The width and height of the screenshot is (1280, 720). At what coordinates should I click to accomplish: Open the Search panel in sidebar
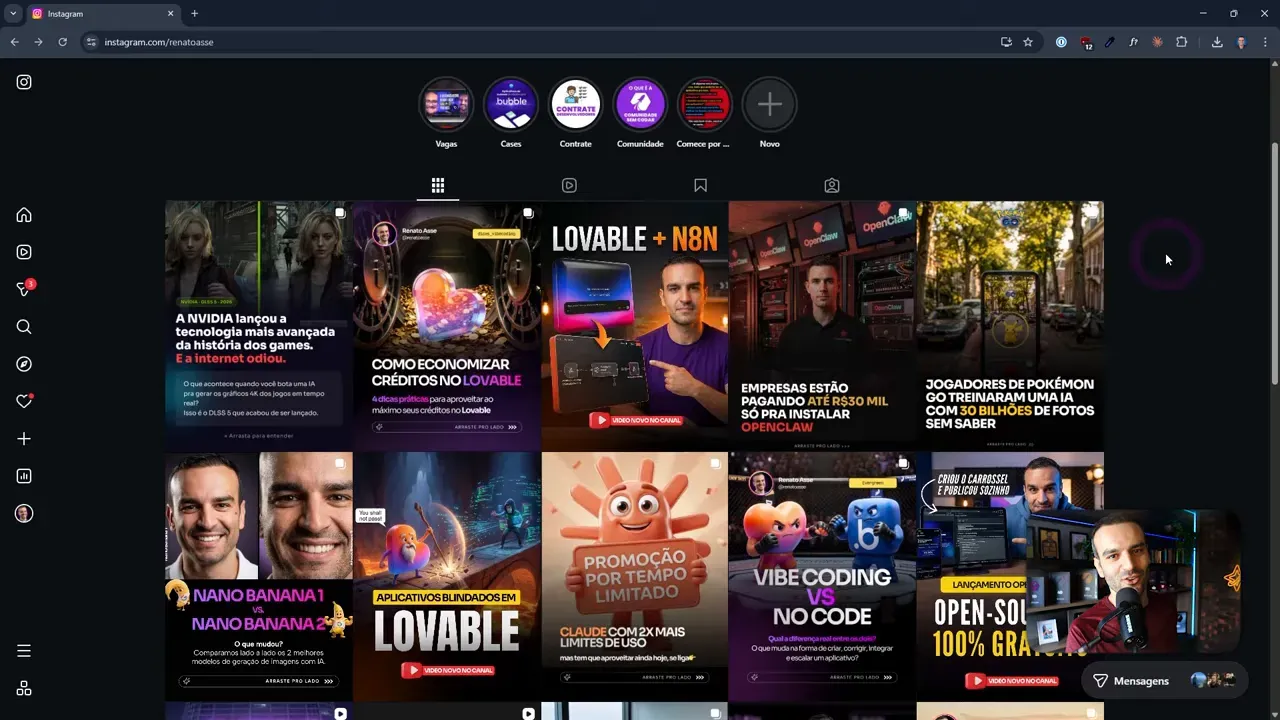coord(24,327)
